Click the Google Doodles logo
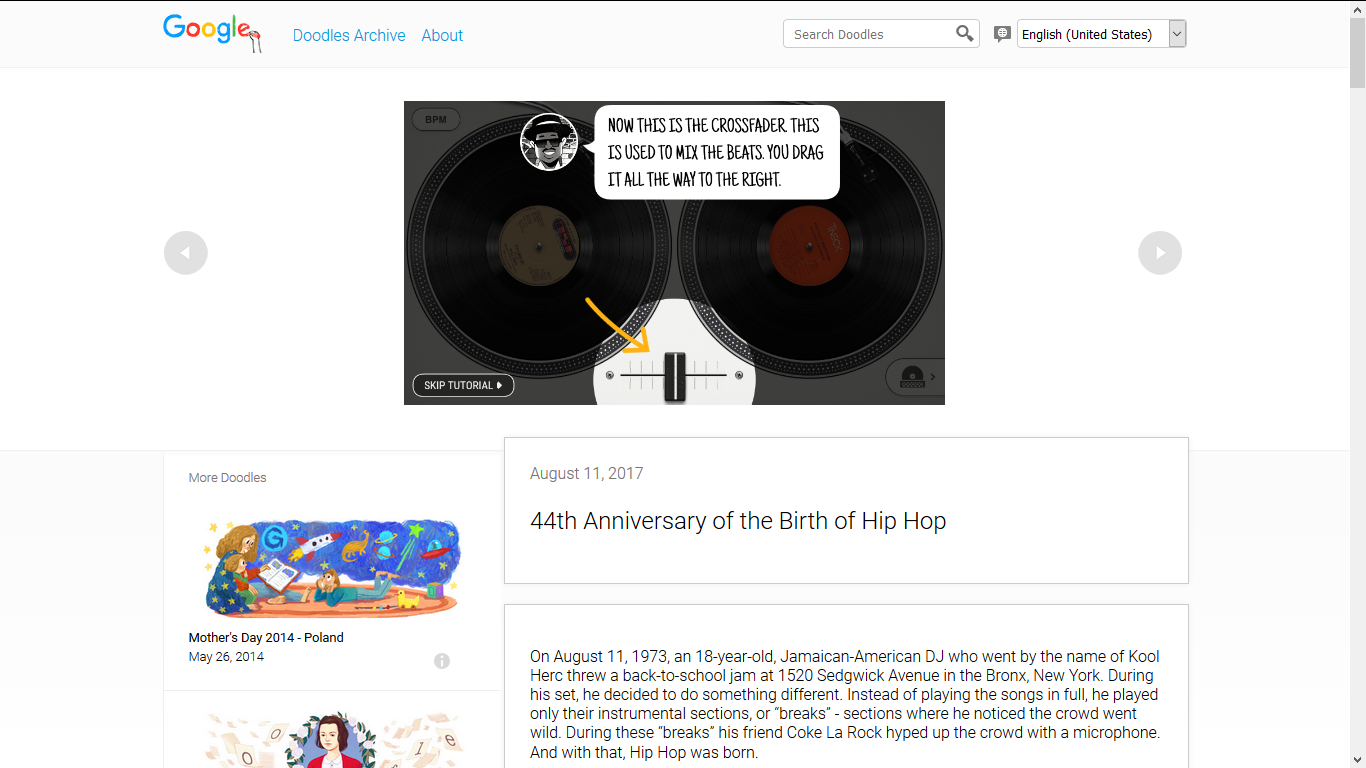Viewport: 1366px width, 768px height. 213,33
